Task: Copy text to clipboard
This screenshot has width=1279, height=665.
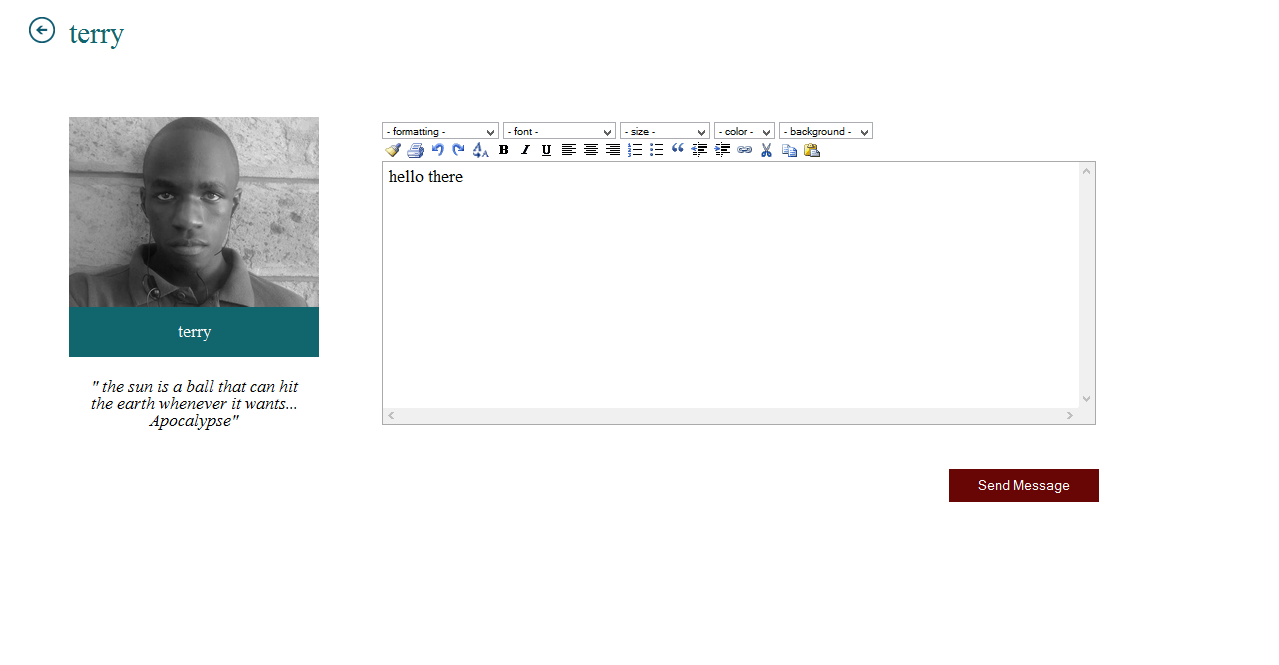Action: pyautogui.click(x=789, y=149)
